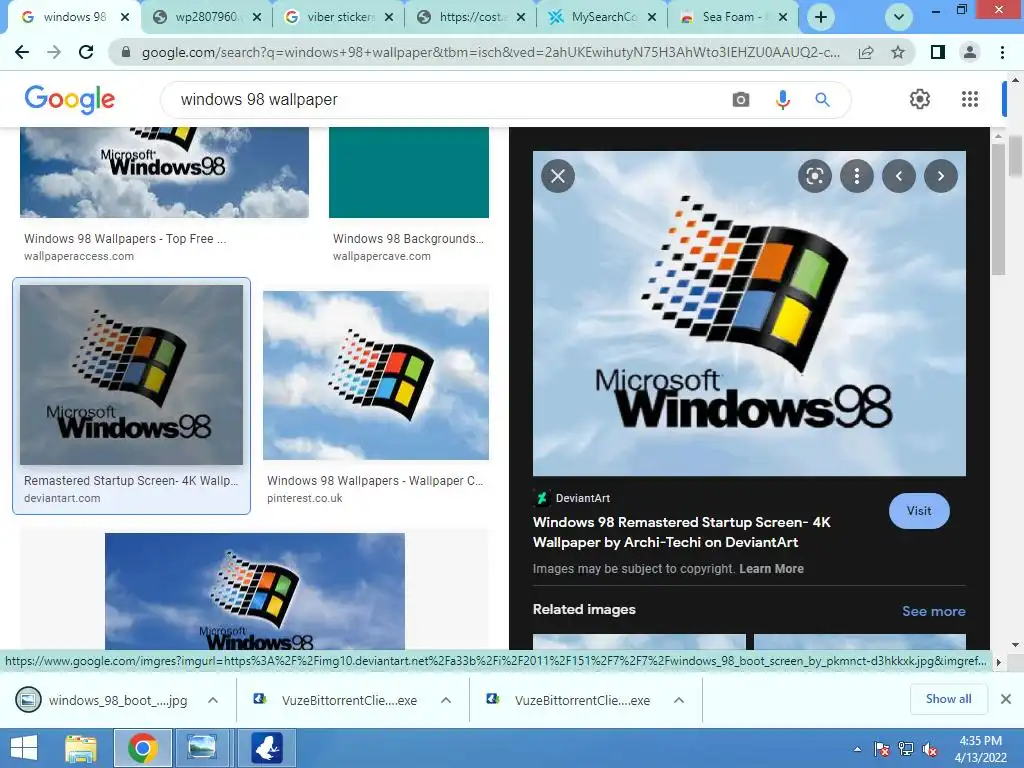Screen dimensions: 1024x768
Task: Click the address bar URL
Action: [490, 52]
